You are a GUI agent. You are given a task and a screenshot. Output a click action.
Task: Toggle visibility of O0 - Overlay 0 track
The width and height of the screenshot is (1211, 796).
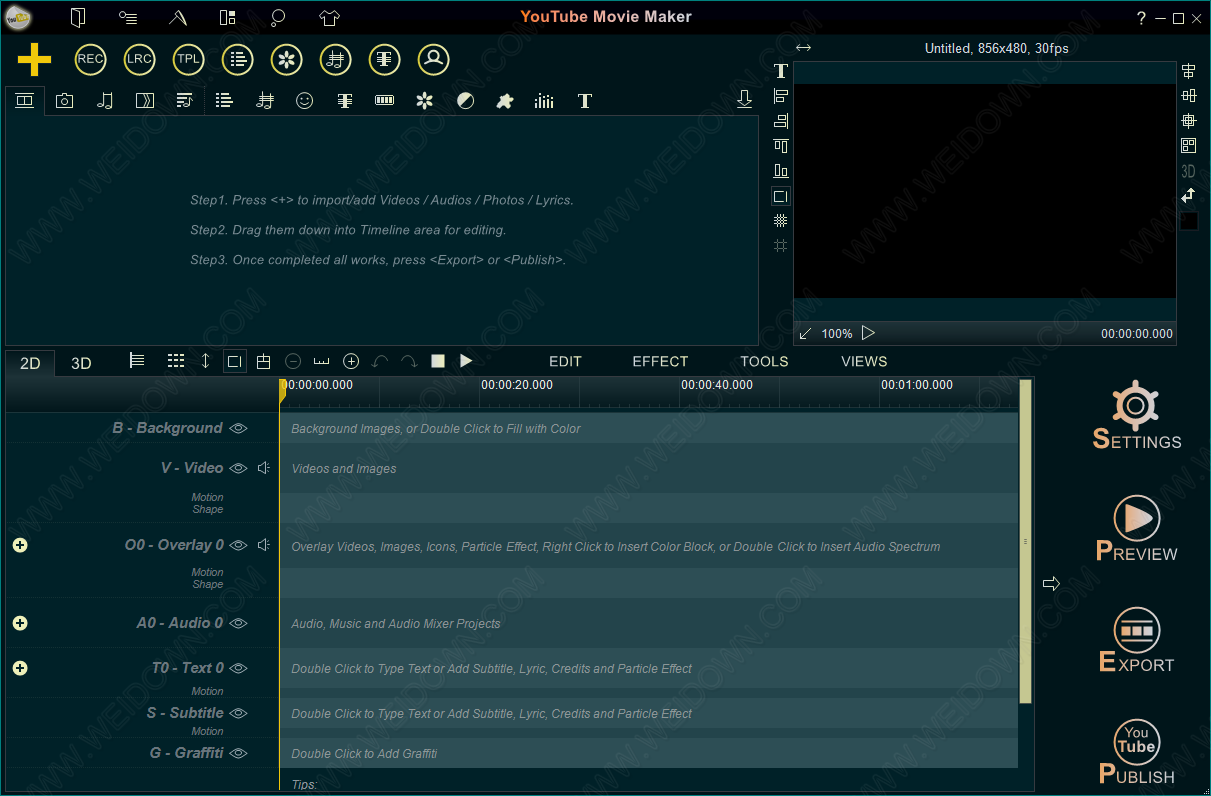[x=238, y=545]
